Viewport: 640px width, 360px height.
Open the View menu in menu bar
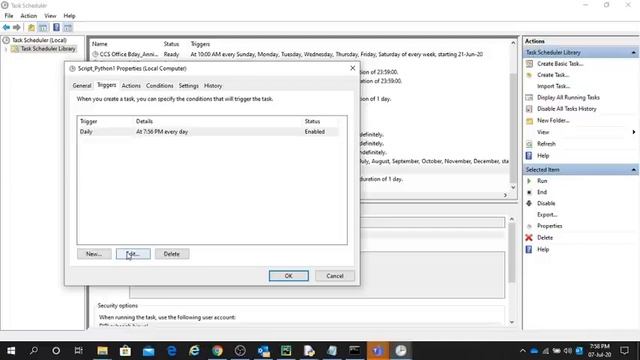click(50, 16)
